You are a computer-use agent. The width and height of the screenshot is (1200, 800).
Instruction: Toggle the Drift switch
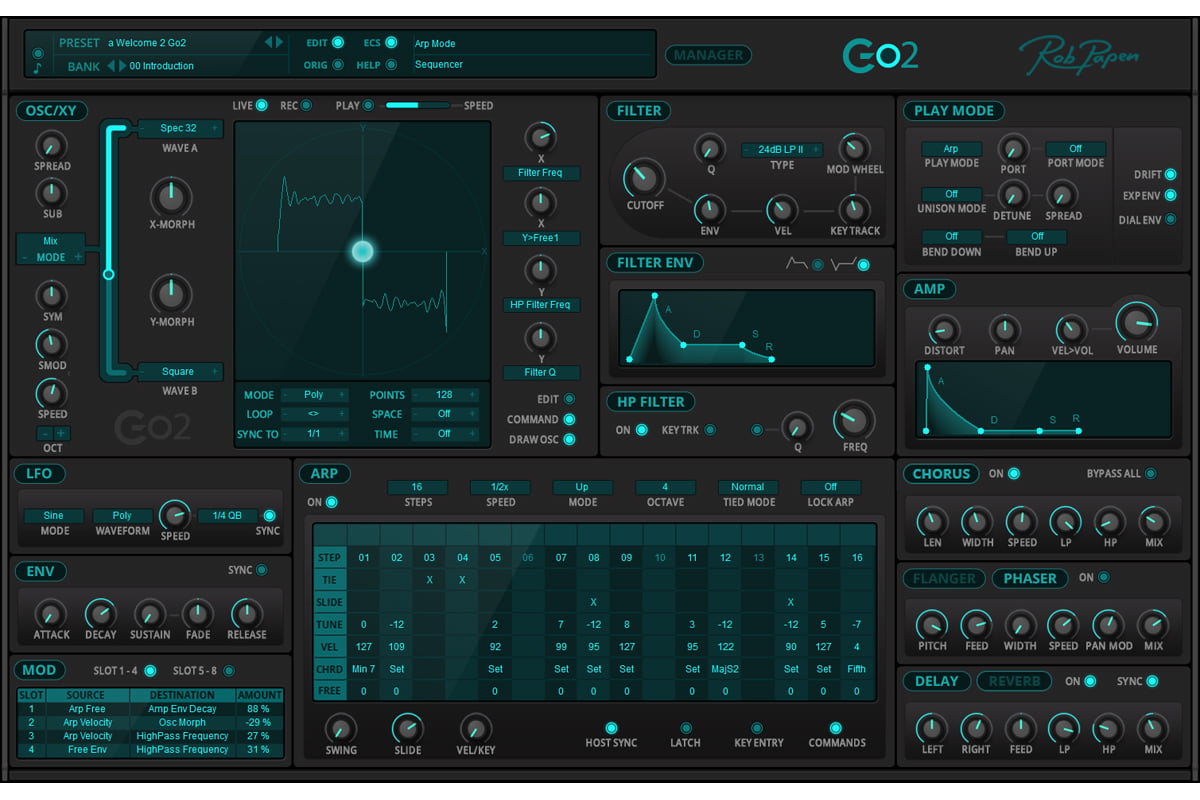[1170, 174]
